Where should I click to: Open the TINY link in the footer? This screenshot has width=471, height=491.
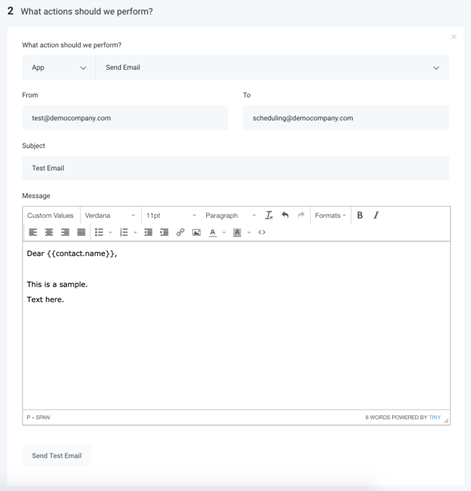pyautogui.click(x=435, y=417)
